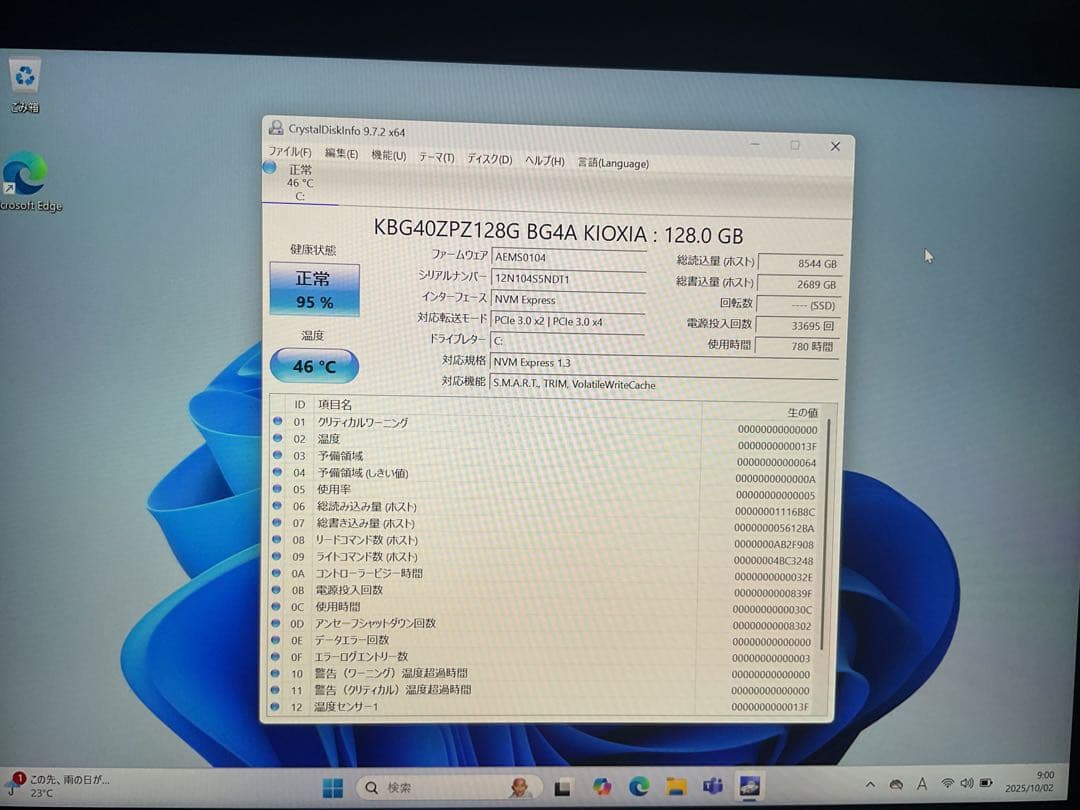This screenshot has height=810, width=1080.
Task: Select row 0F エラーログエントリー数
Action: (x=543, y=657)
